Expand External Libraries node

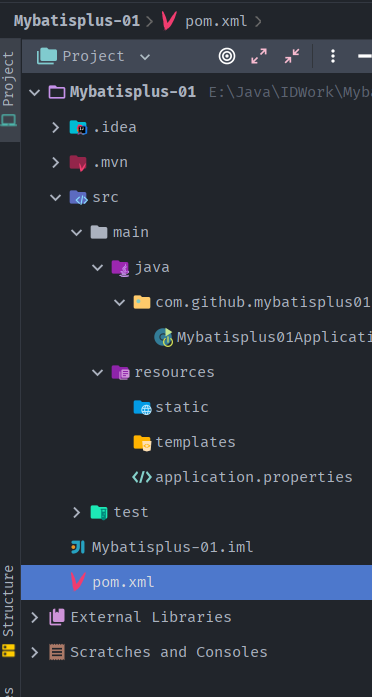point(35,617)
